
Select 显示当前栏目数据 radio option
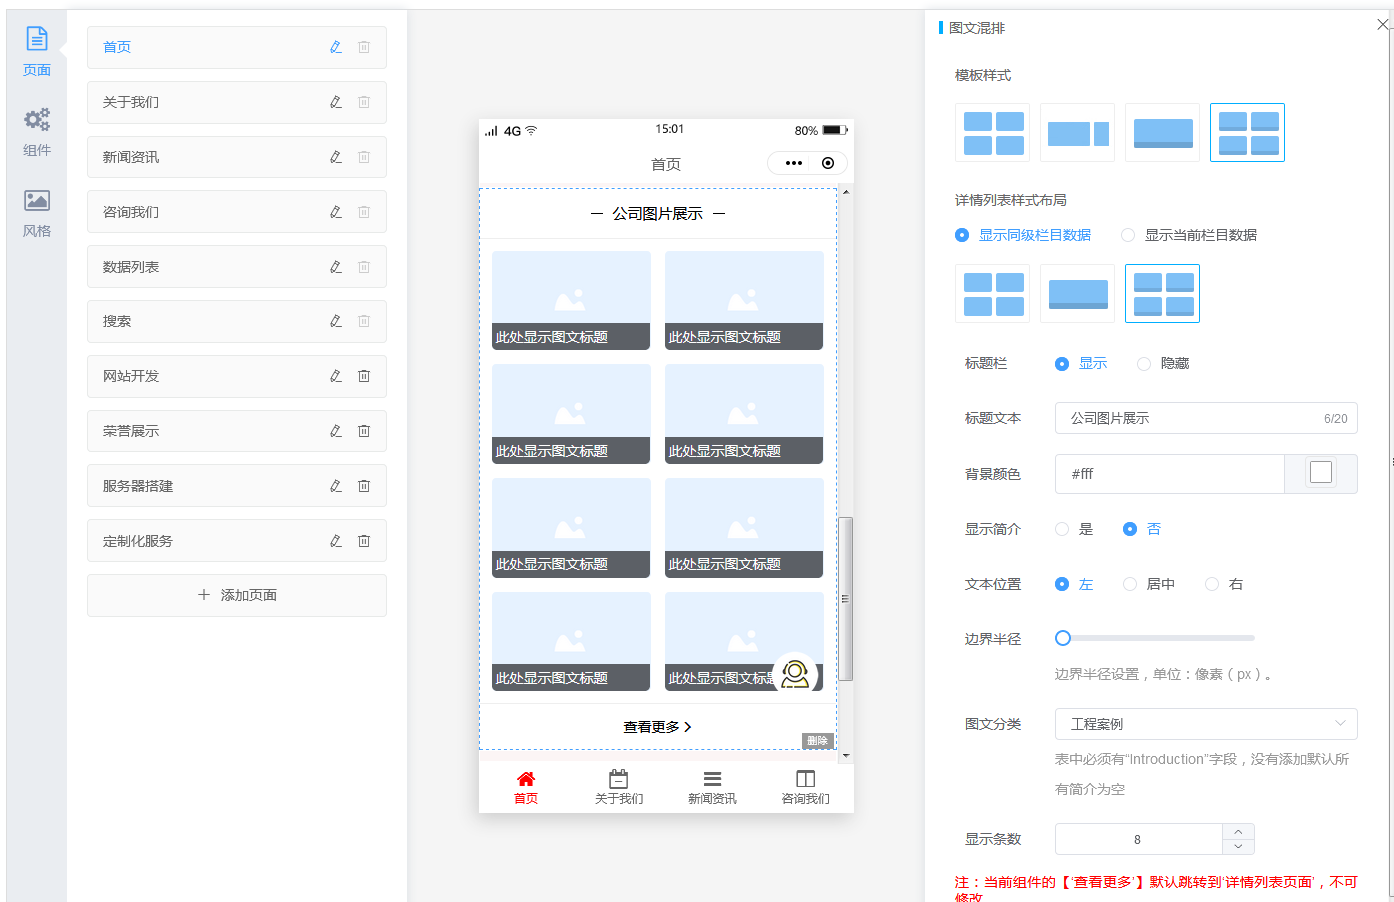coord(1128,236)
